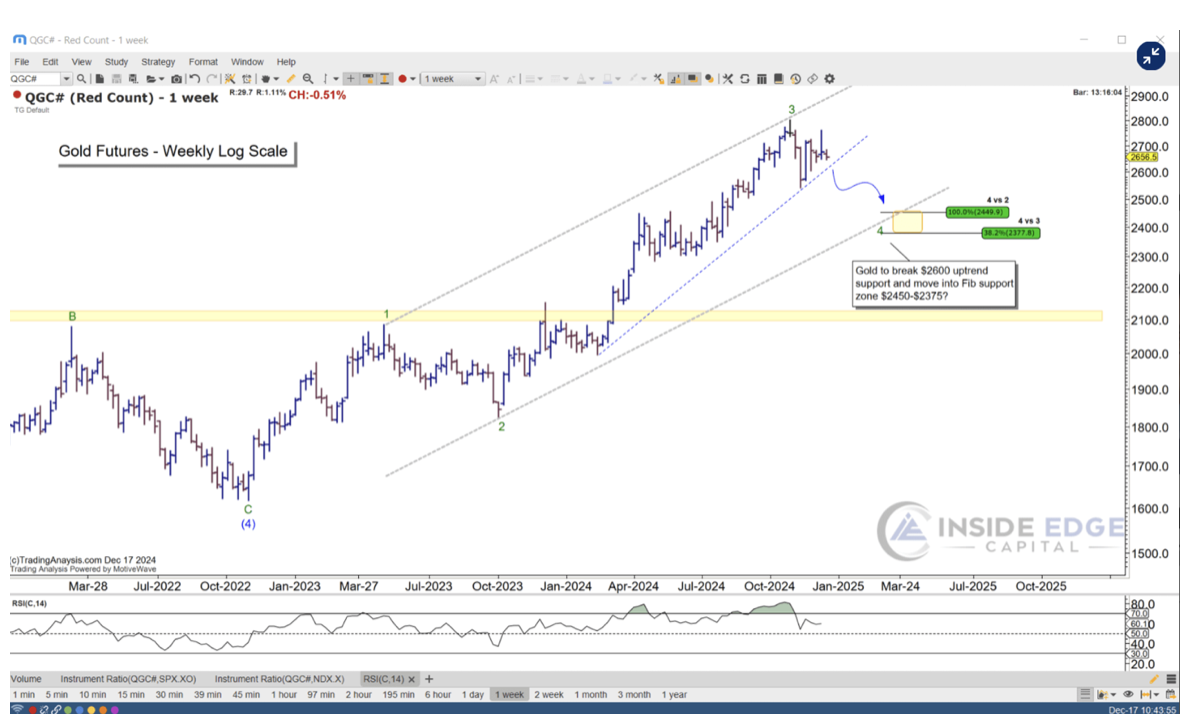This screenshot has height=724, width=1190.
Task: Close the RSI(C,14) tab
Action: point(413,678)
